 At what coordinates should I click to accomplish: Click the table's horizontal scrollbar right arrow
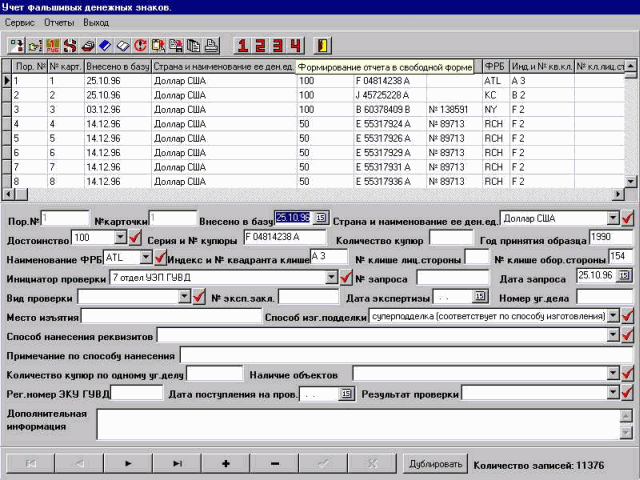(x=618, y=194)
